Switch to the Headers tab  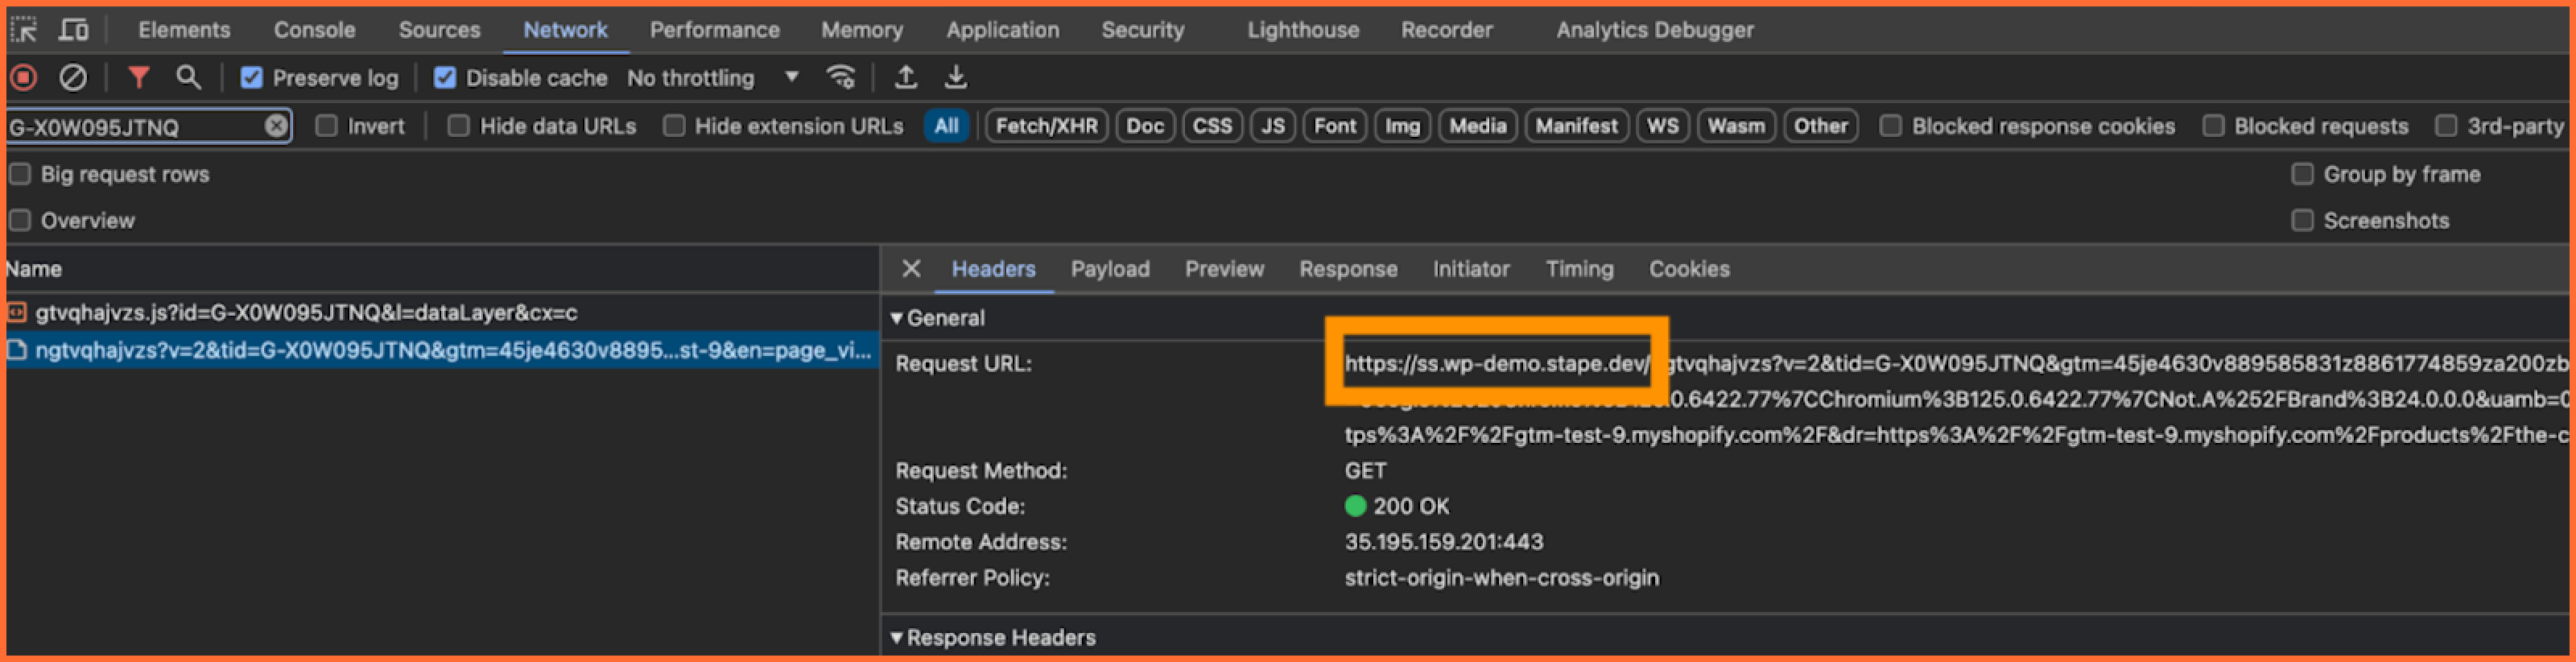(994, 269)
